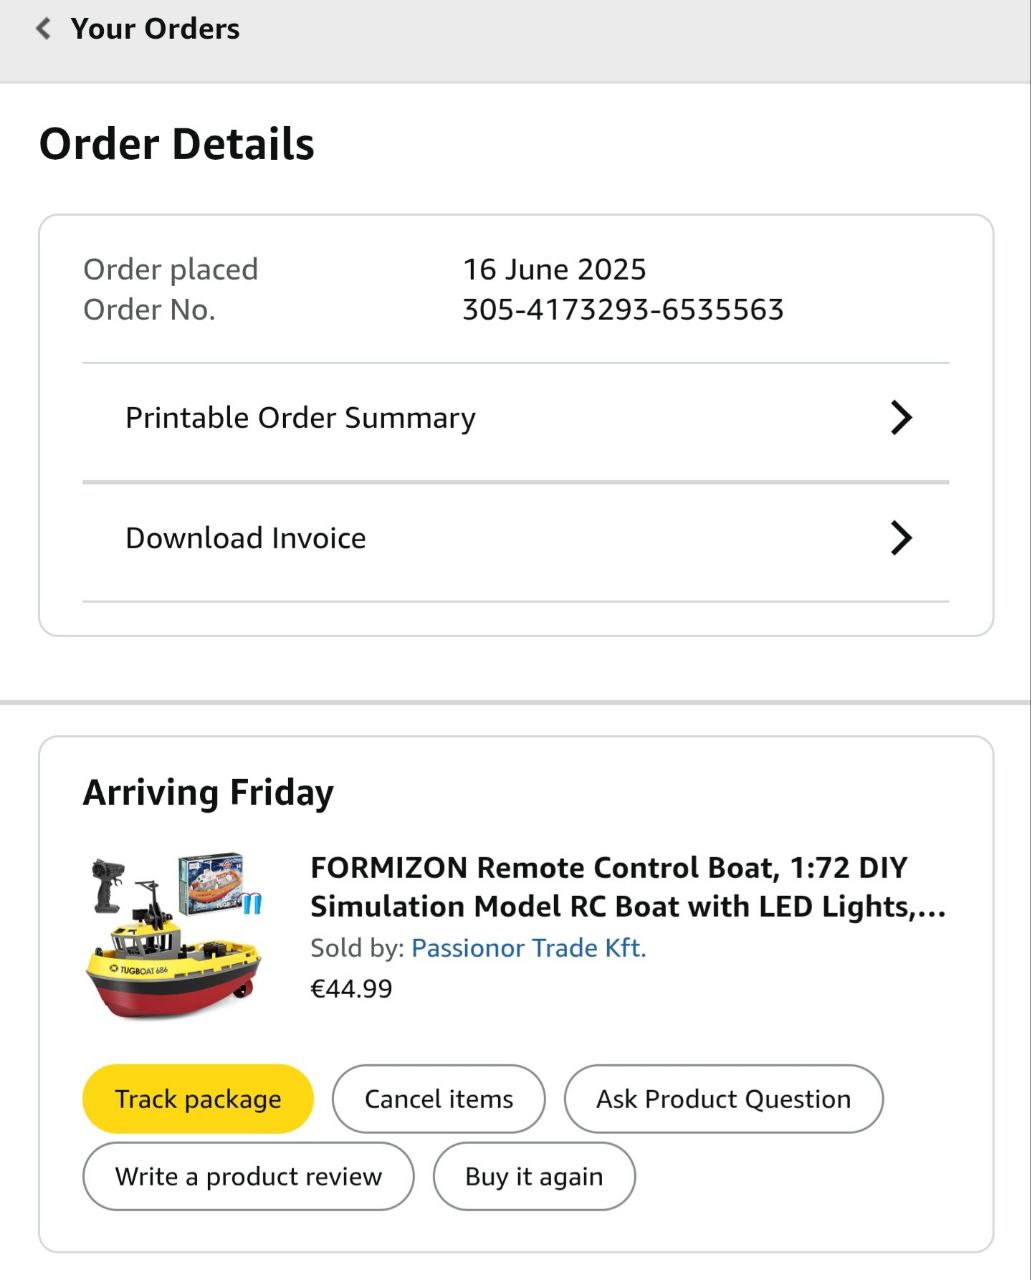The height and width of the screenshot is (1280, 1031).
Task: Click the Order Details page heading
Action: point(177,144)
